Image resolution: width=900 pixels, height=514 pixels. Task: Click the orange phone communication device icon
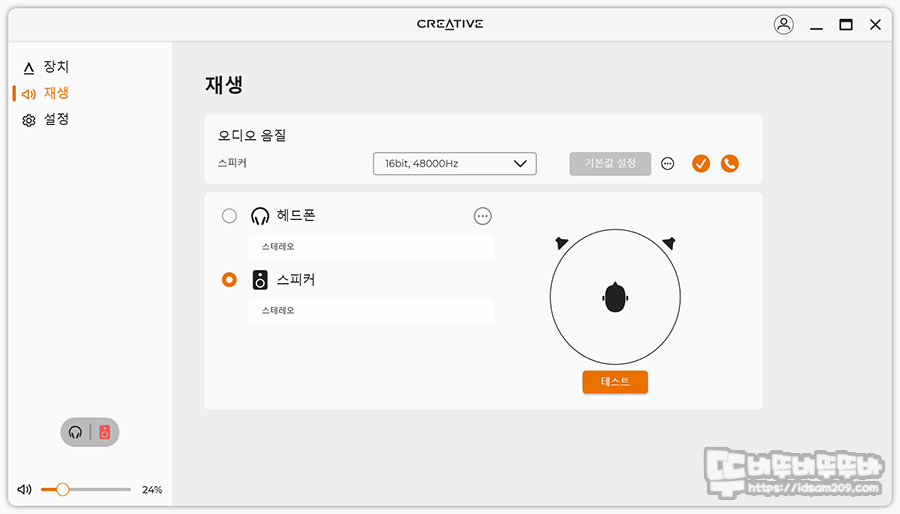[730, 163]
